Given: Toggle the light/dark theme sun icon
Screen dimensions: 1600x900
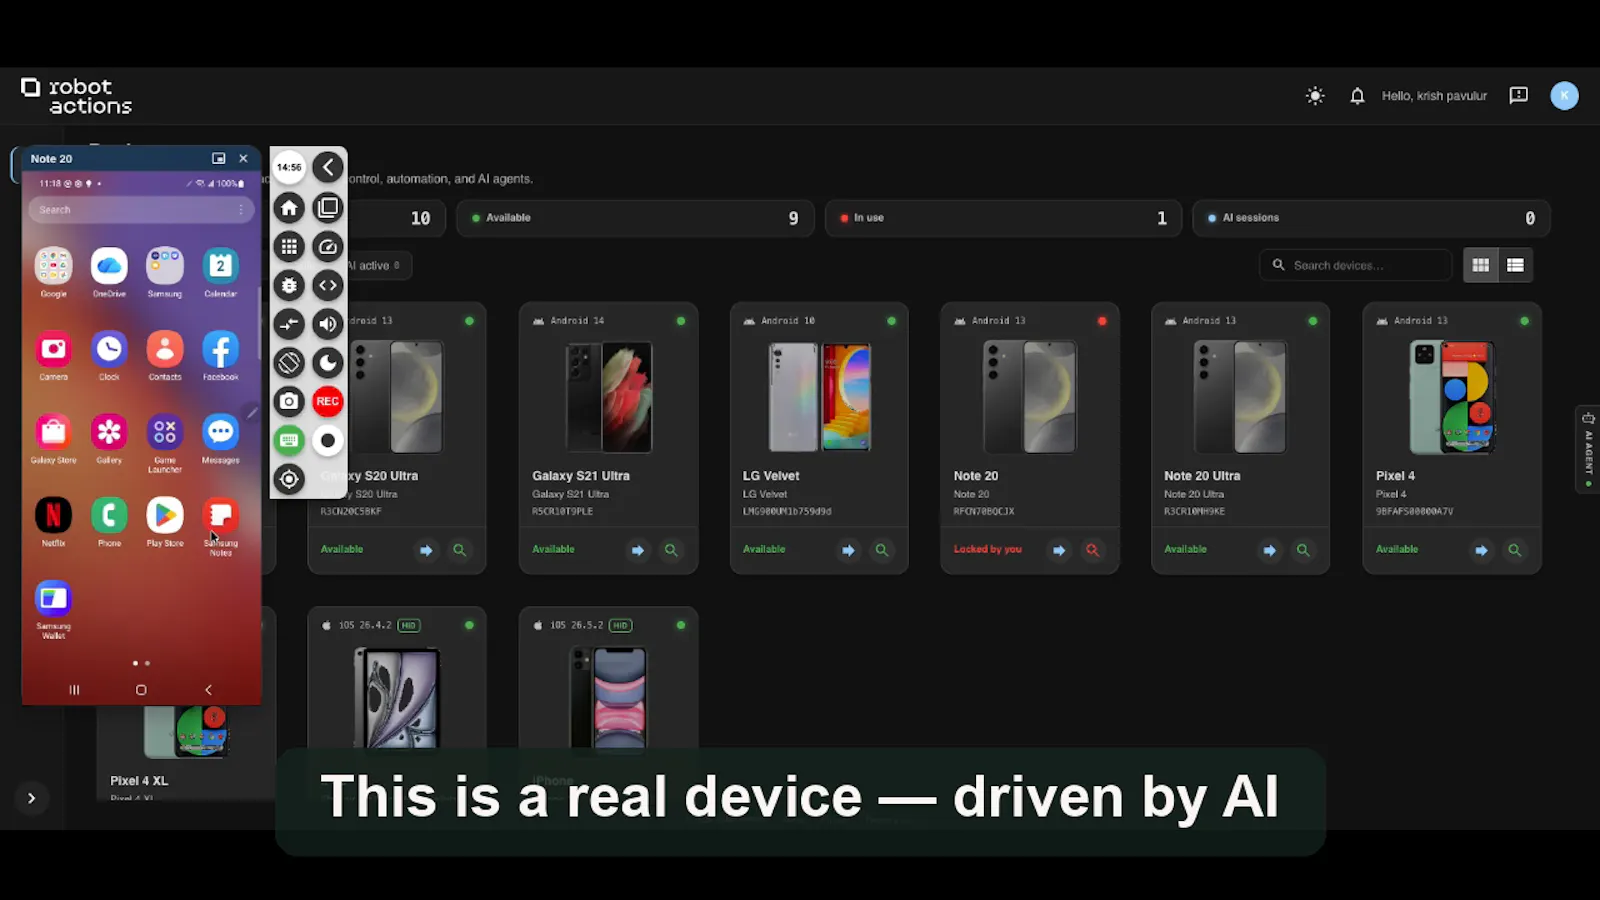Looking at the screenshot, I should coord(1315,96).
